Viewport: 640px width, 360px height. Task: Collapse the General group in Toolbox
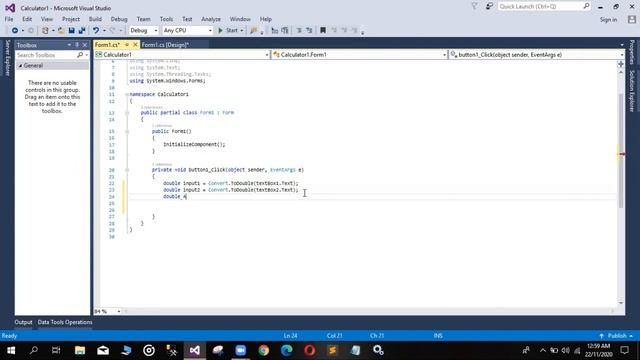pyautogui.click(x=20, y=66)
